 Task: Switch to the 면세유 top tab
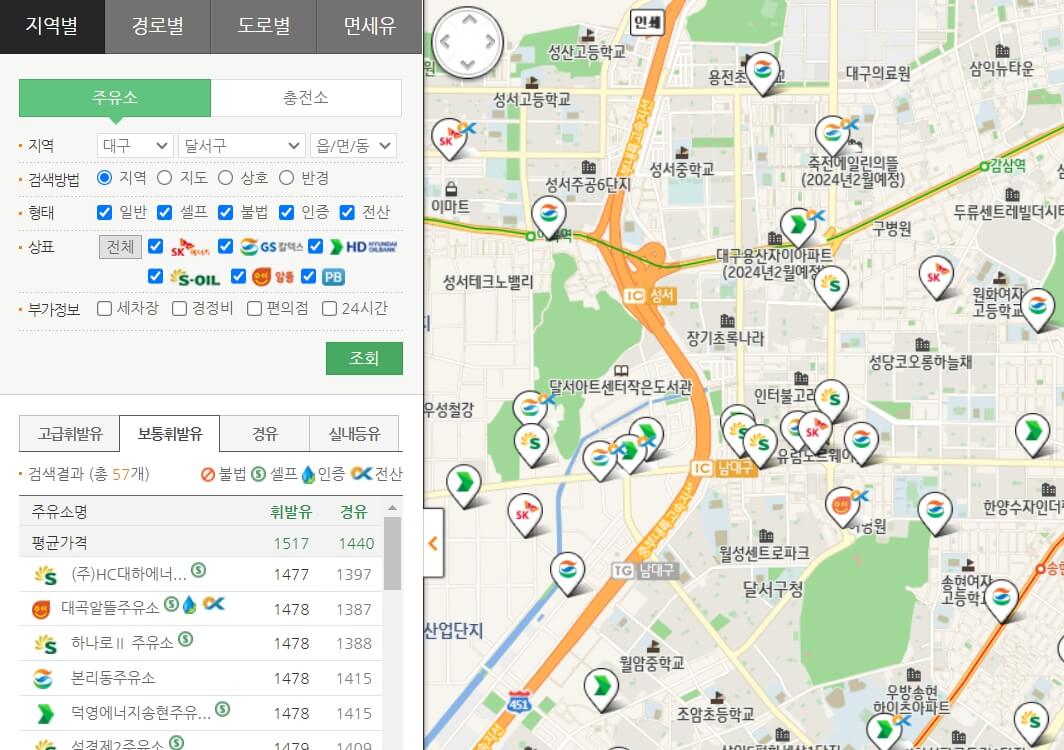370,26
